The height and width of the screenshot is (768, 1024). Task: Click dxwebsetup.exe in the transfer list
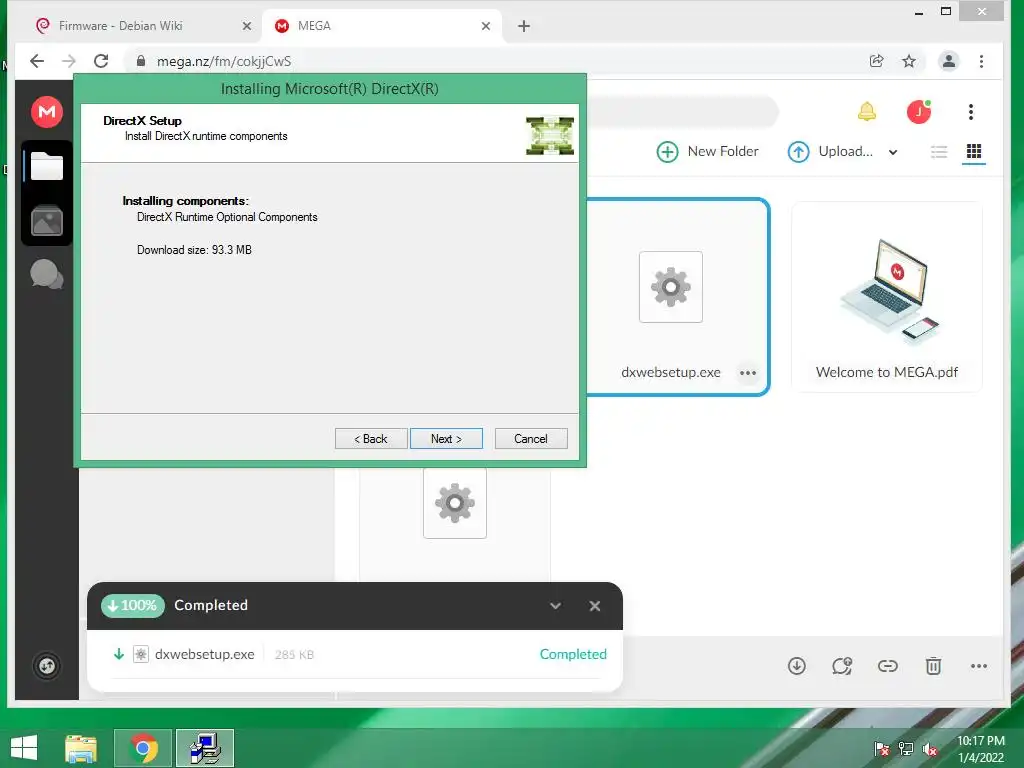[204, 654]
